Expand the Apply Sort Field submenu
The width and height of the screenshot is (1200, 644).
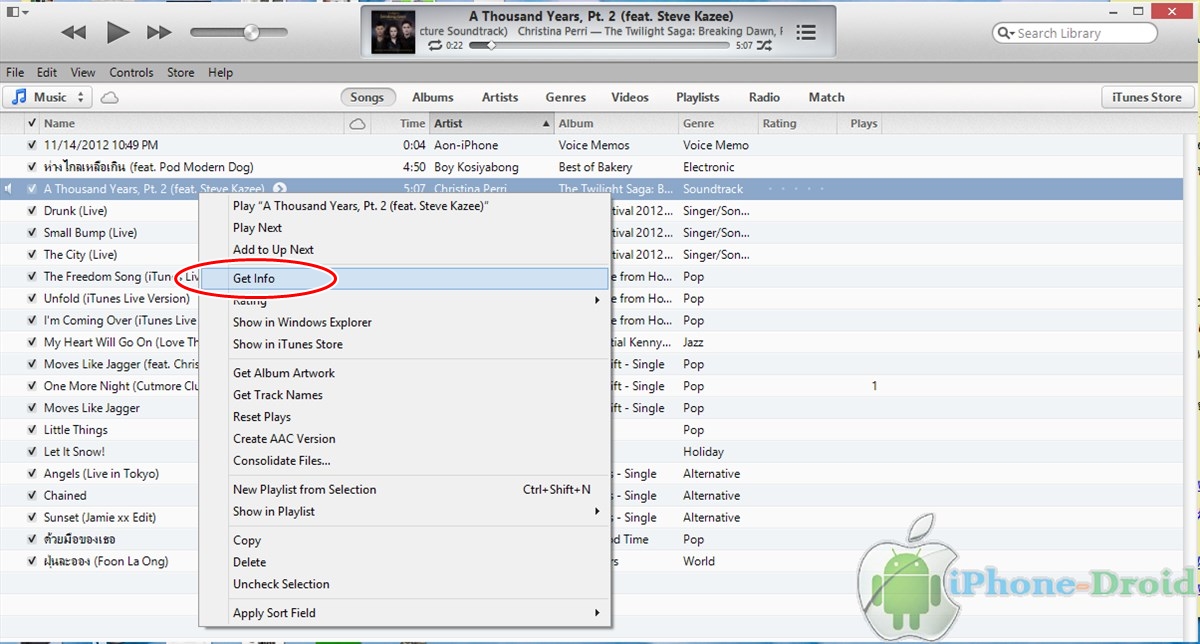405,613
